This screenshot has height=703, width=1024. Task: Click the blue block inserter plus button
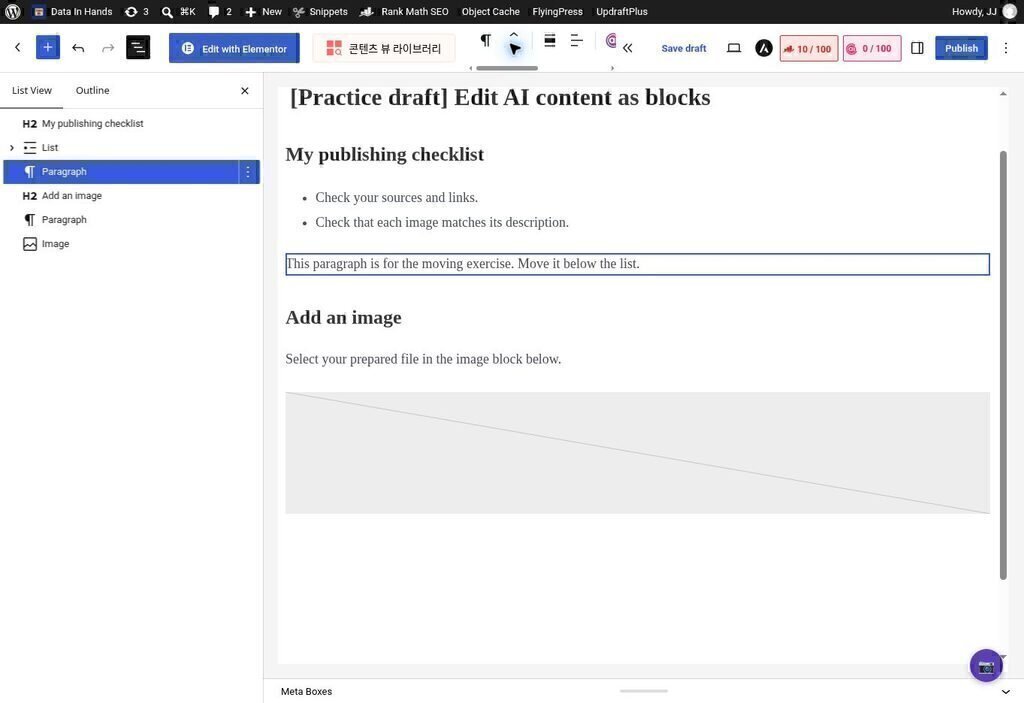(x=48, y=48)
